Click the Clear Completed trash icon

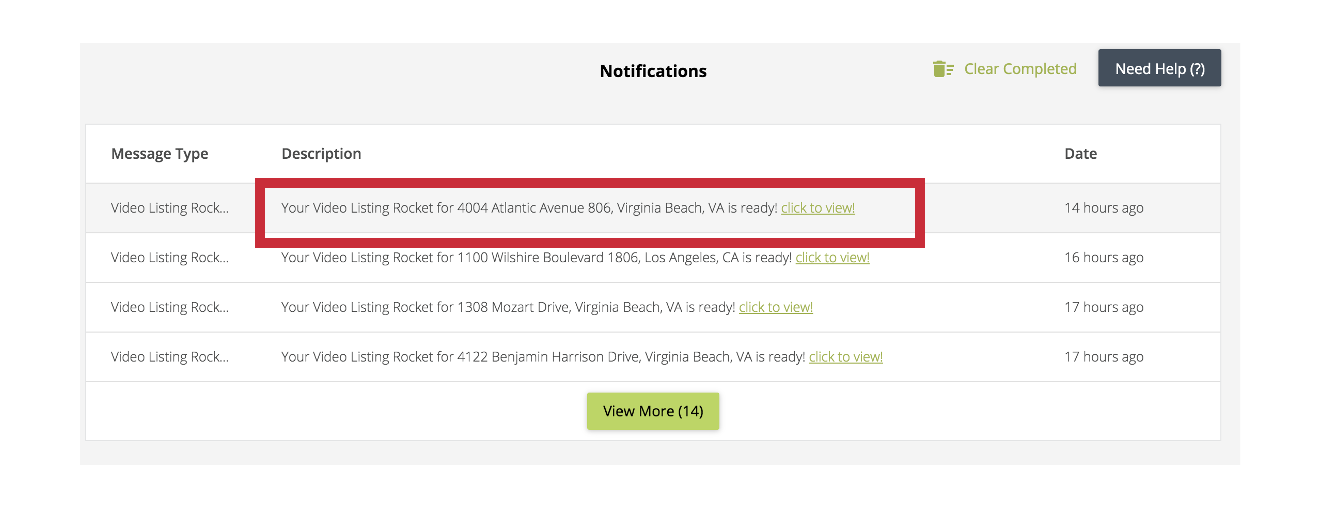coord(943,69)
